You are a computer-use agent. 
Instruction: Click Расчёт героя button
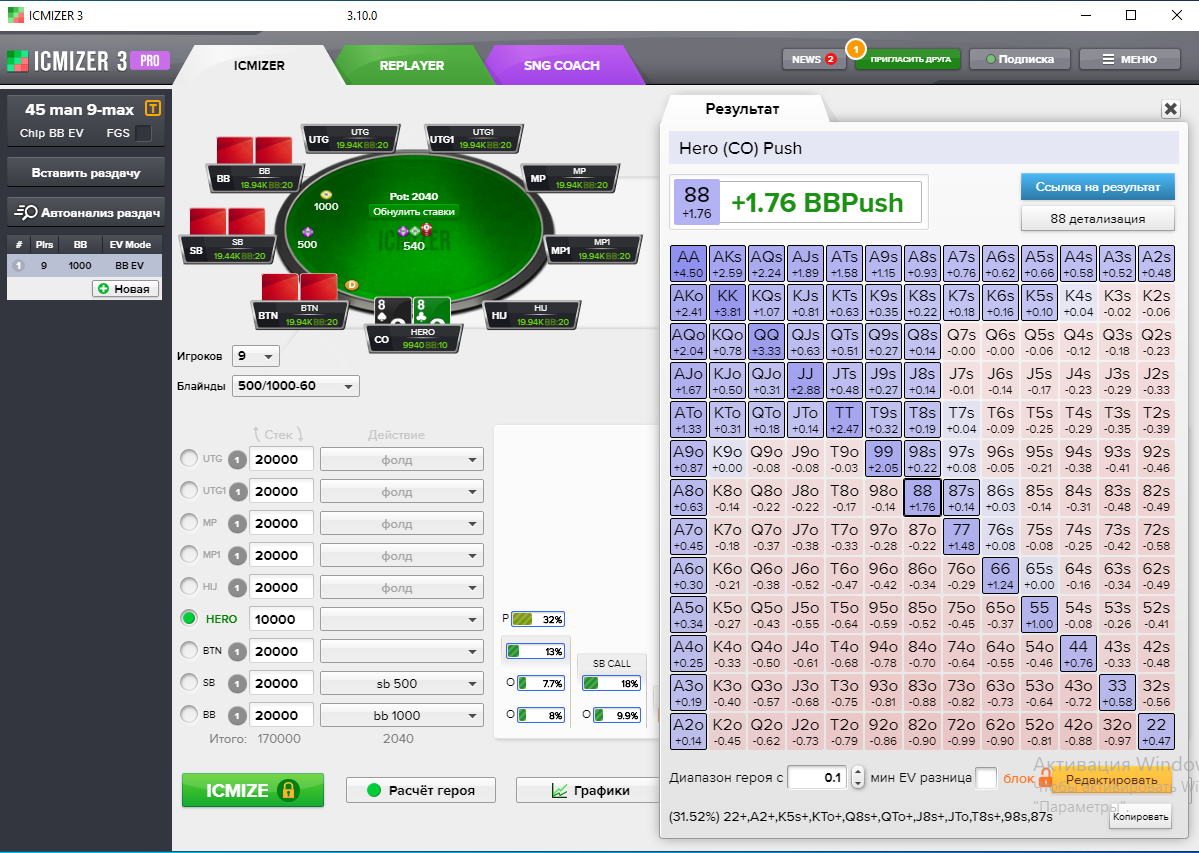(x=421, y=790)
